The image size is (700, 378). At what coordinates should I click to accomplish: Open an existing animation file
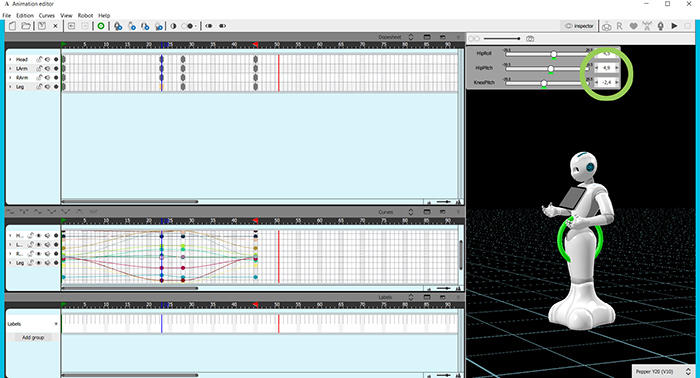pyautogui.click(x=26, y=26)
